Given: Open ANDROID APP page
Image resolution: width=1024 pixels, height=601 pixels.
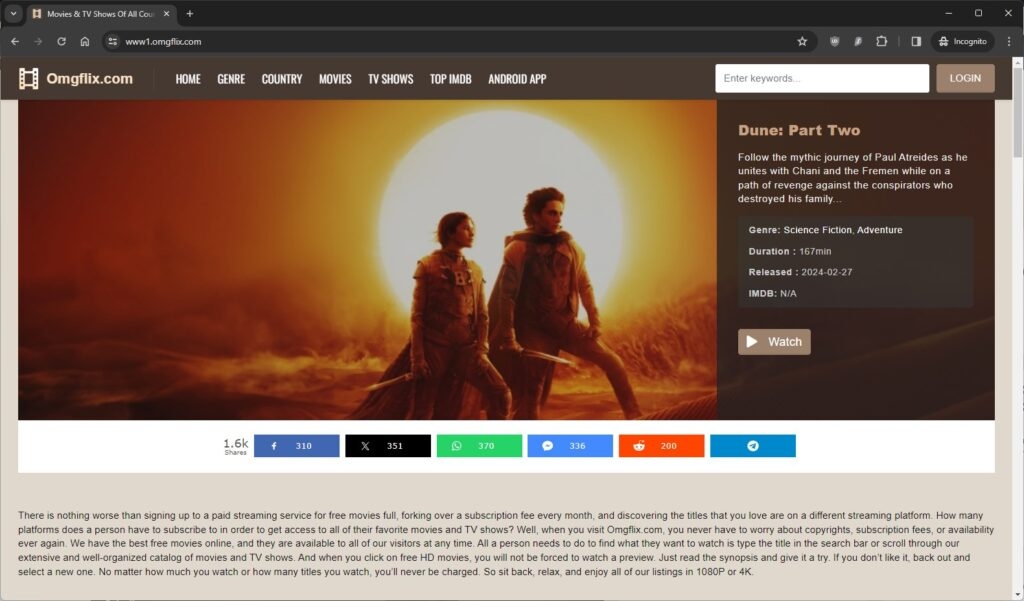Looking at the screenshot, I should 517,79.
